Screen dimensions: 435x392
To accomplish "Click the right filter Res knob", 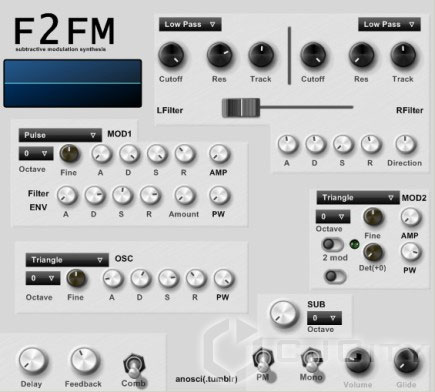I will (x=362, y=55).
